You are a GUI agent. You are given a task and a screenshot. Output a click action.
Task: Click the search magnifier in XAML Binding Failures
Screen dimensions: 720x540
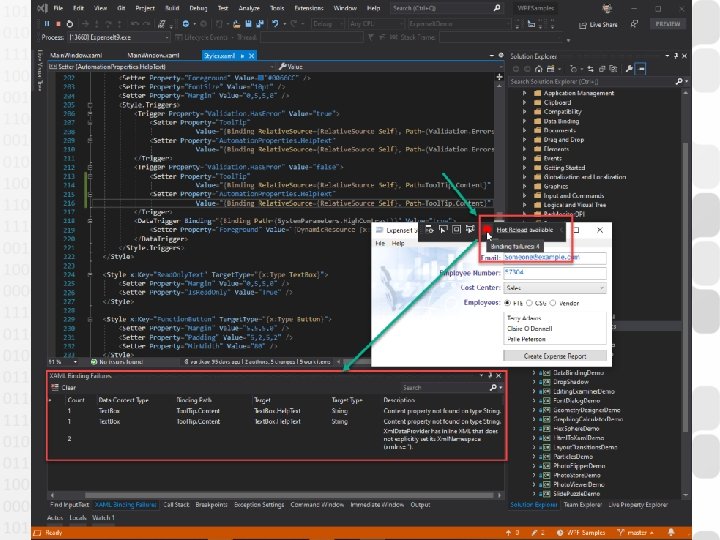pos(494,388)
